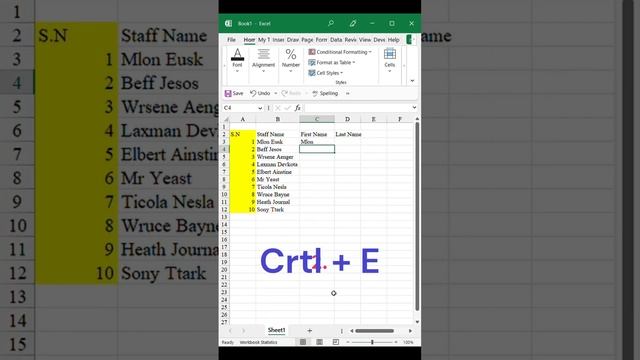The height and width of the screenshot is (360, 640).
Task: Open the Help ribbon tab
Action: 393,40
